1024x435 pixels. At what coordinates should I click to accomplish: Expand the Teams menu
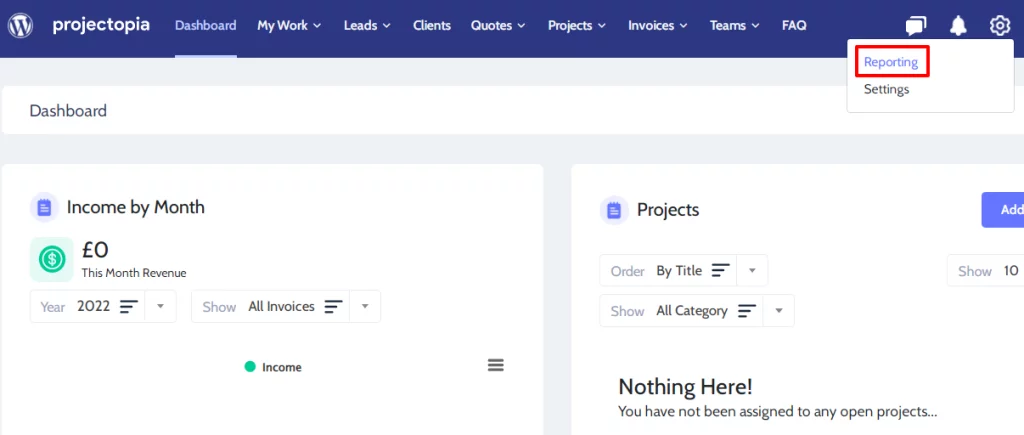735,25
